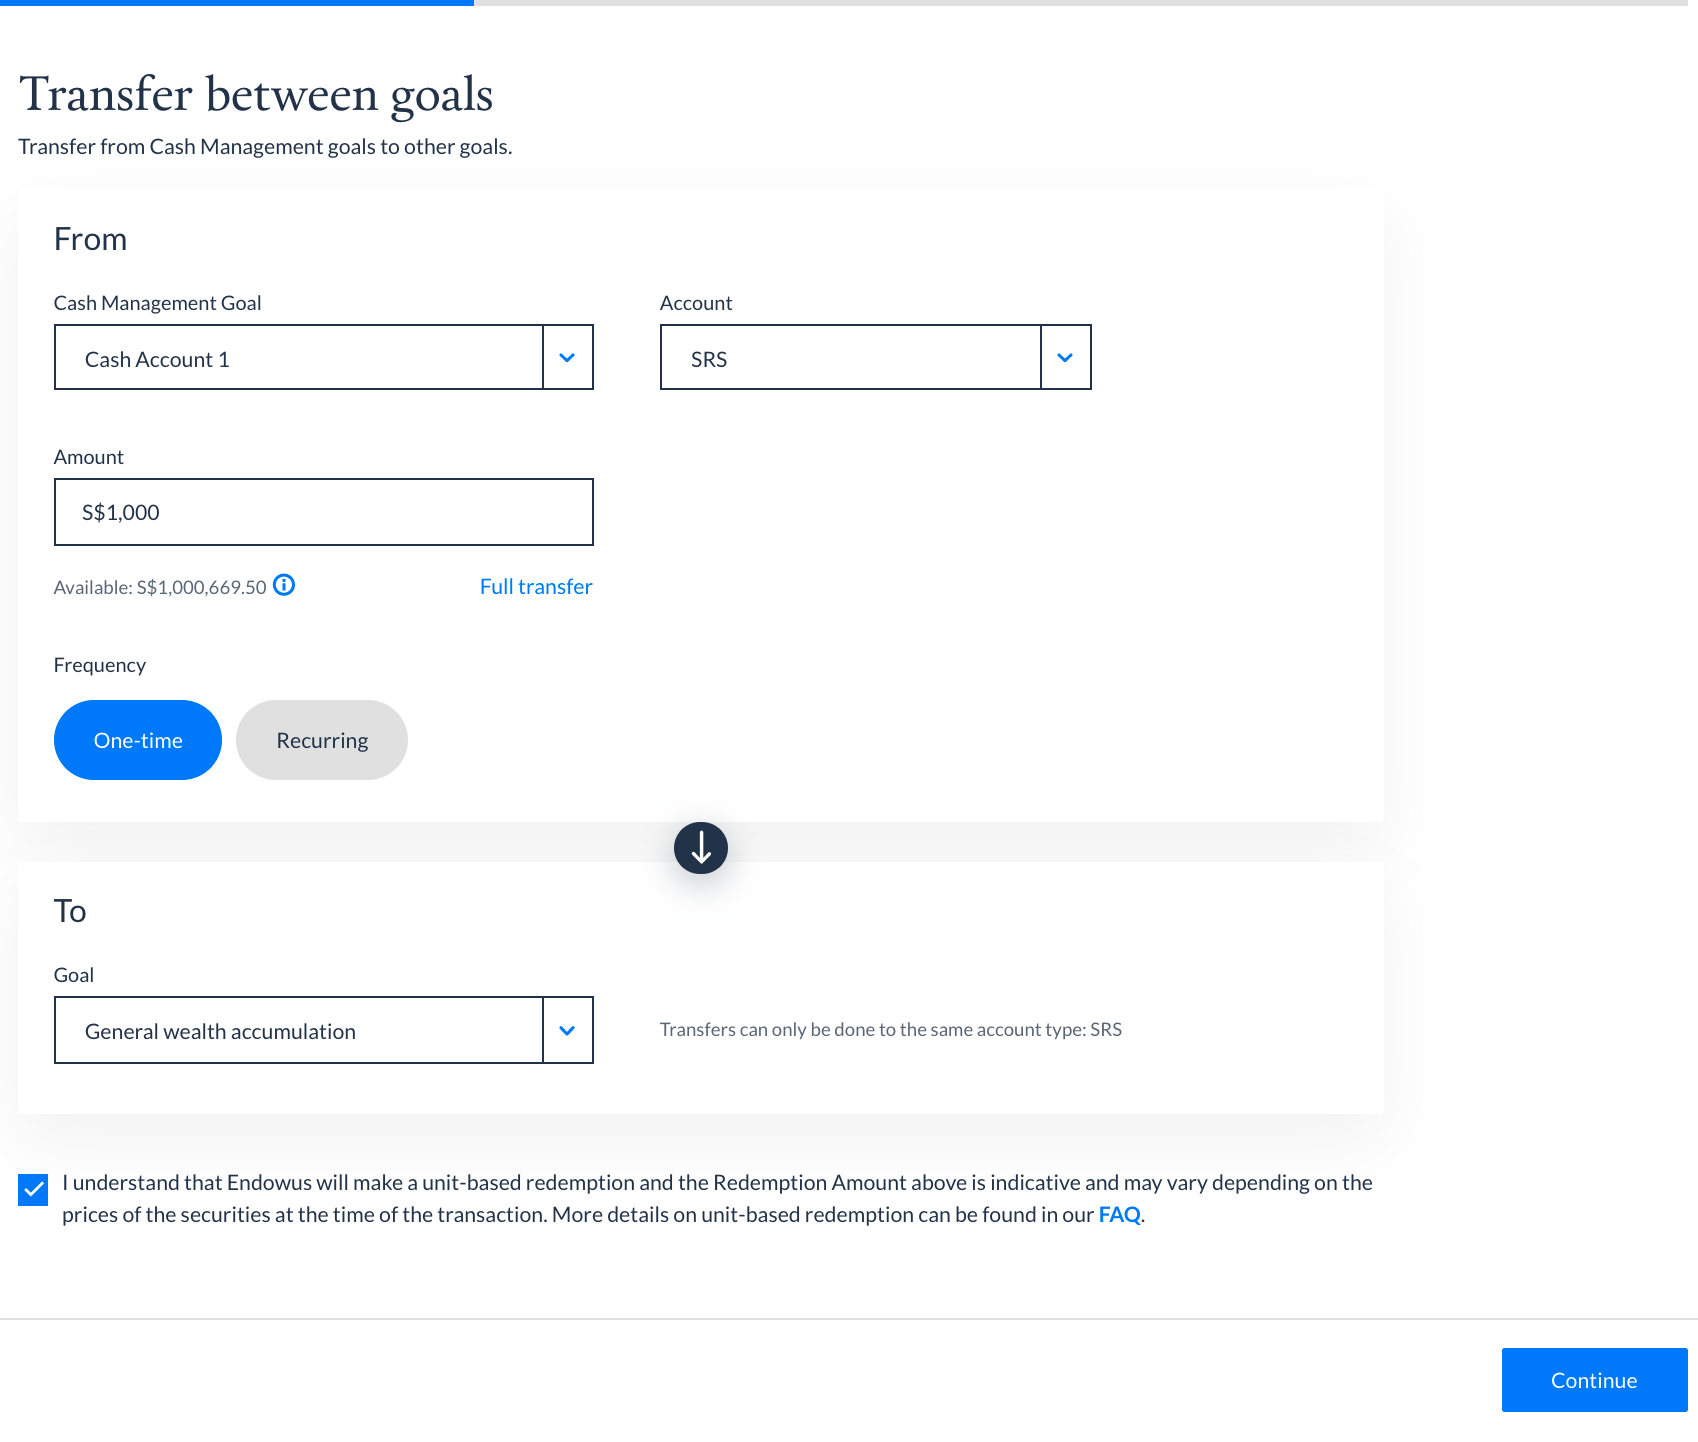Click chevron arrow of the Account selector
Image resolution: width=1698 pixels, height=1442 pixels.
pos(1065,358)
